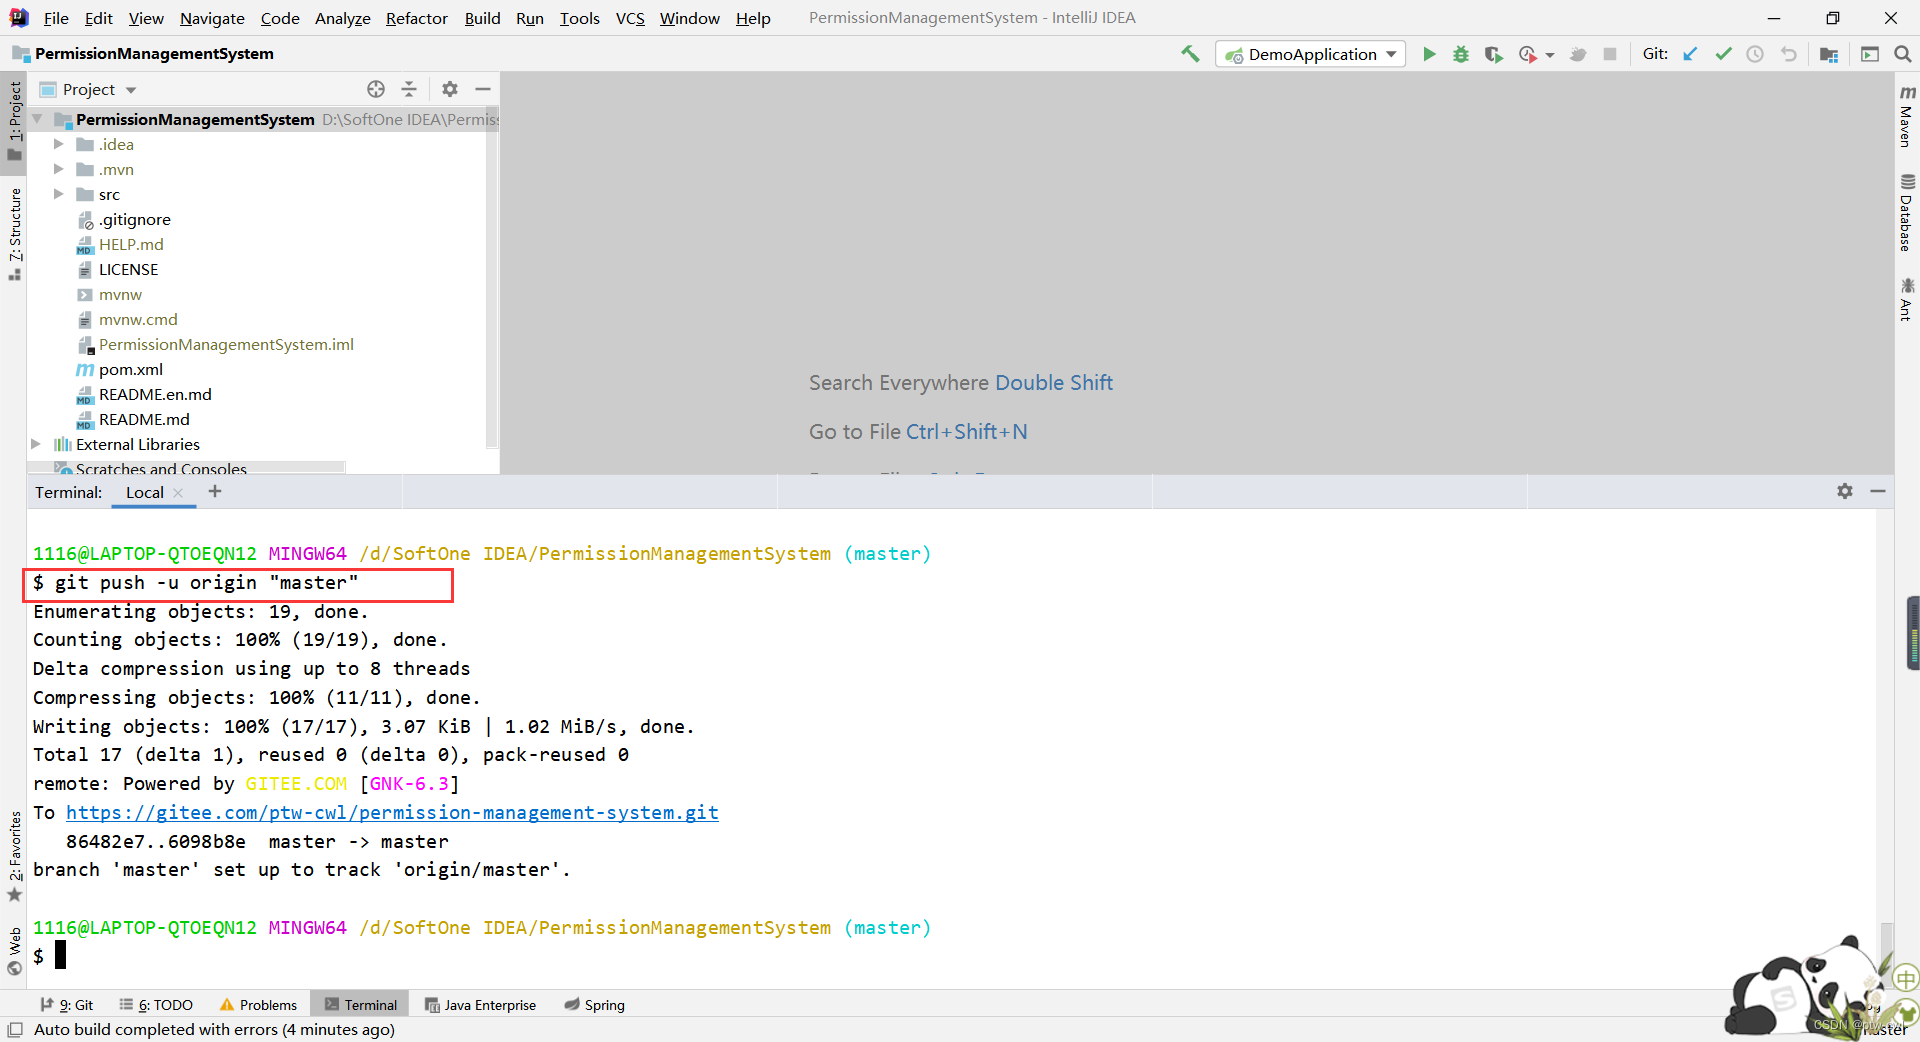
Task: Click the icon left of the Search magnifier
Action: pos(1870,54)
